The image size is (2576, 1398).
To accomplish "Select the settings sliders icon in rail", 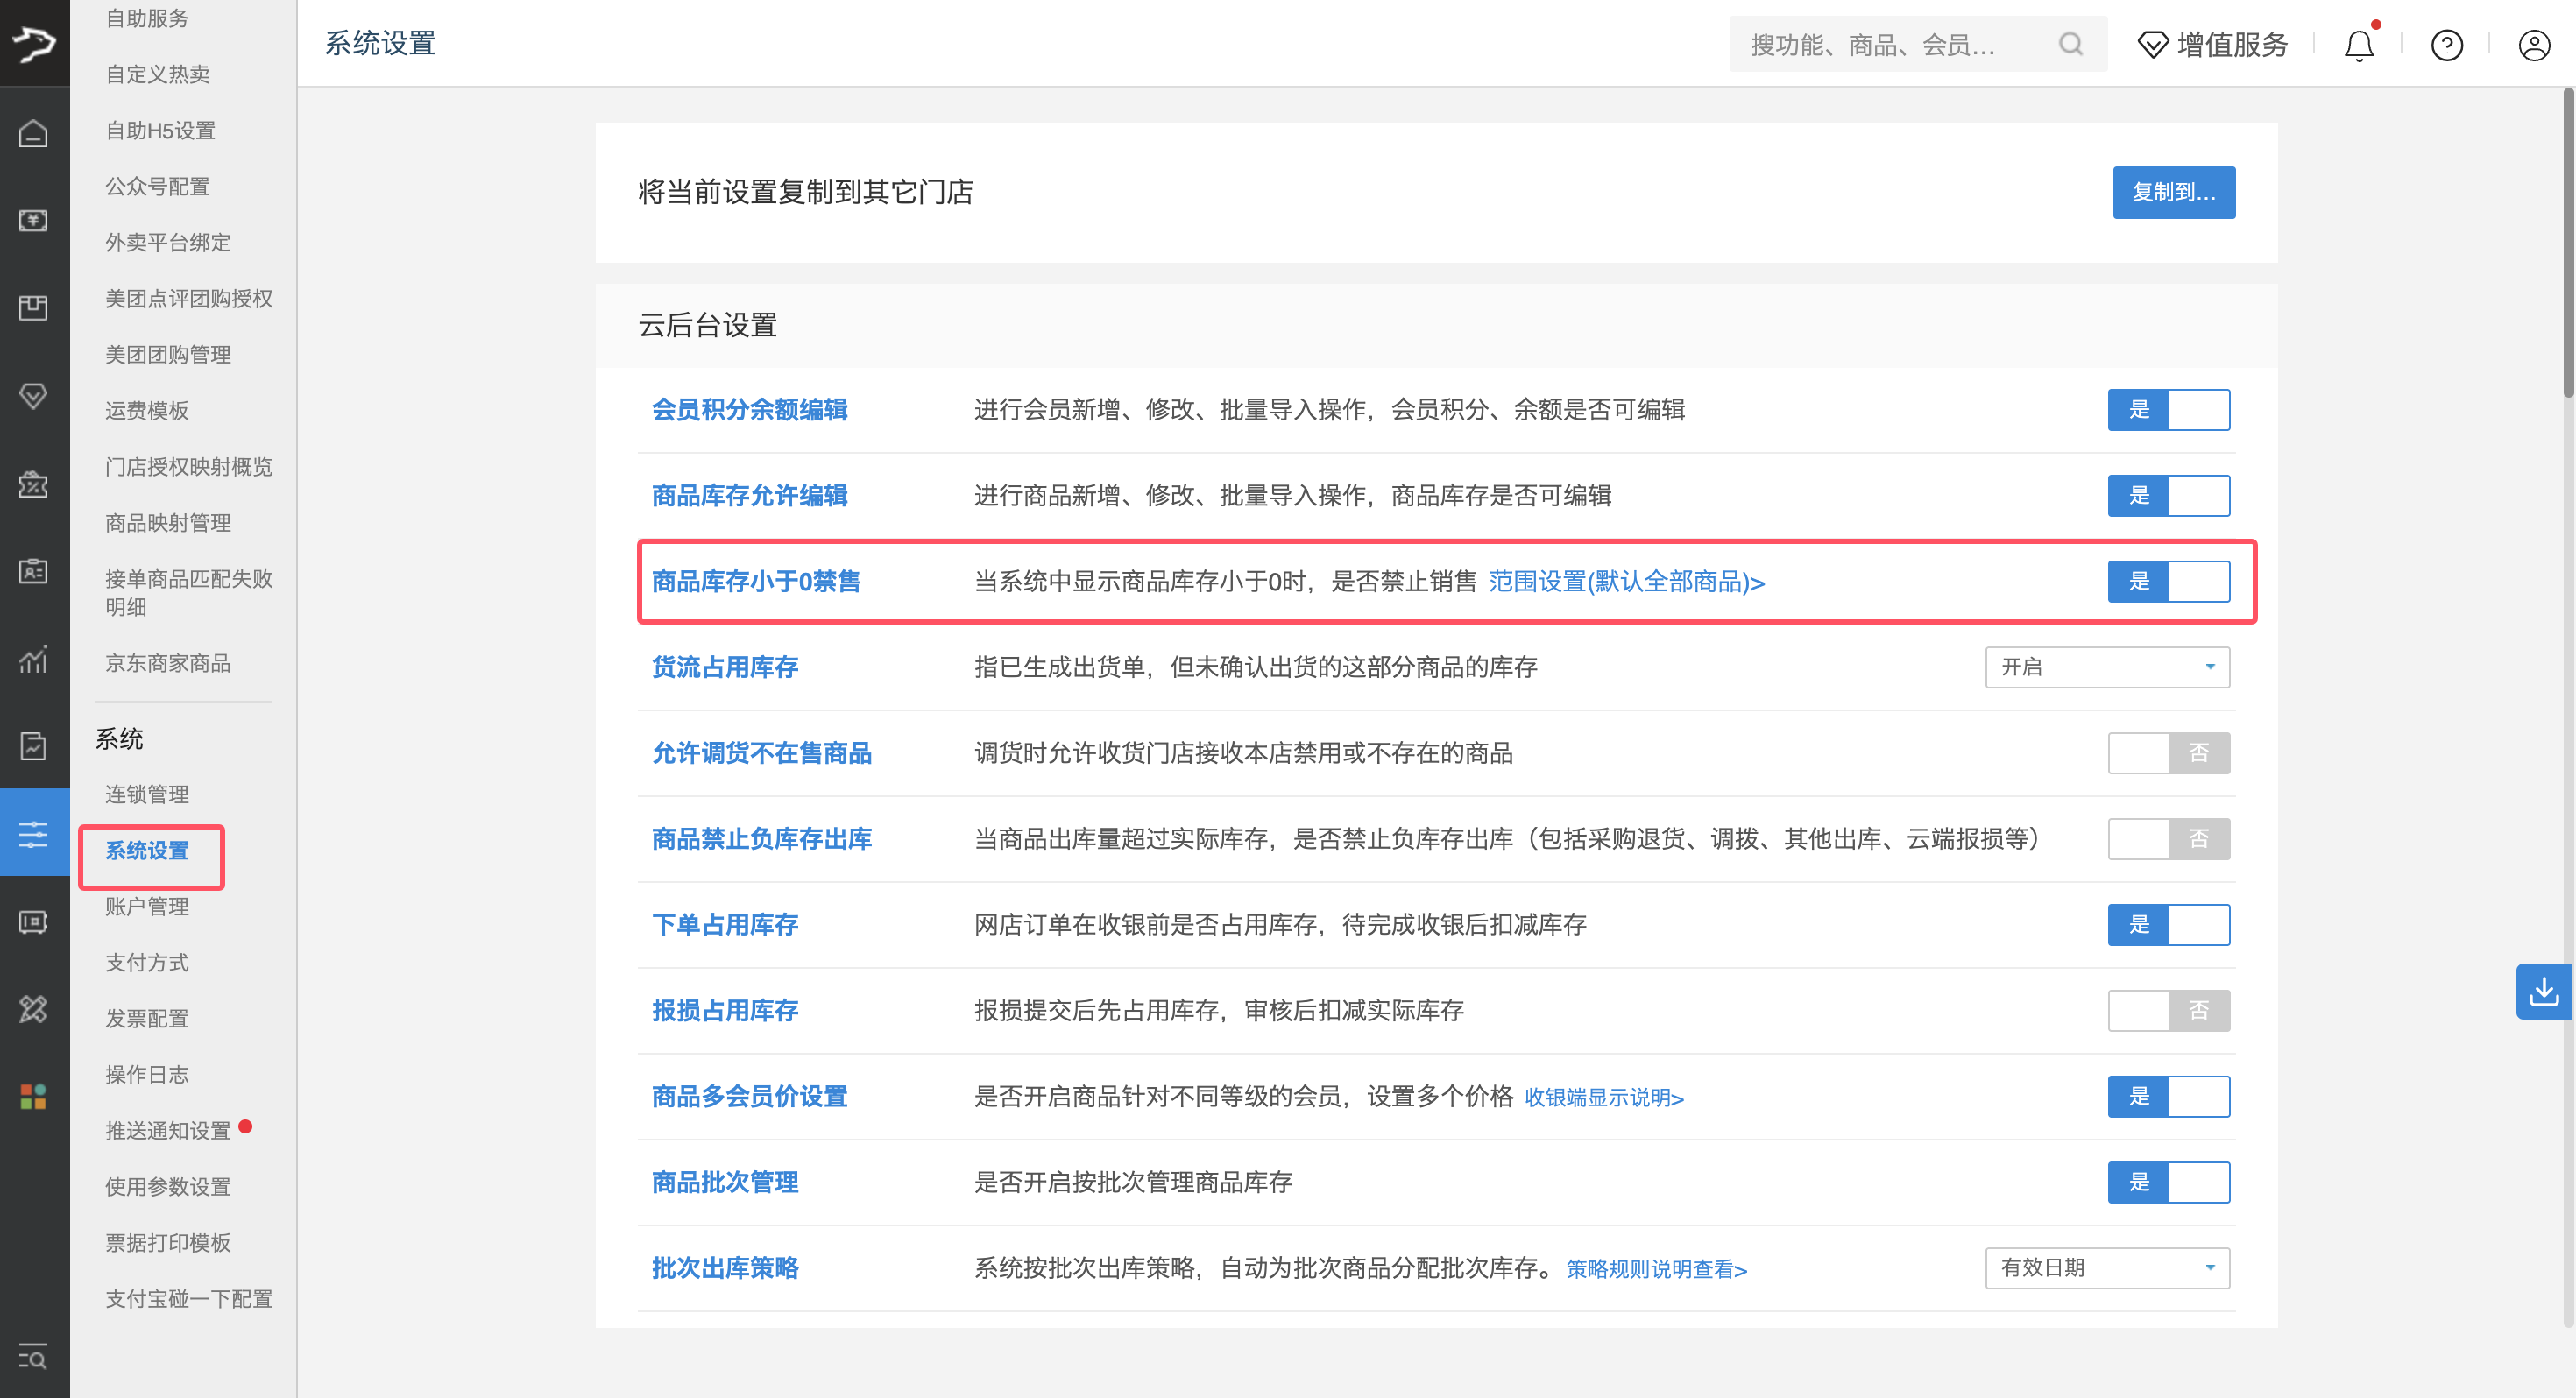I will [x=34, y=833].
